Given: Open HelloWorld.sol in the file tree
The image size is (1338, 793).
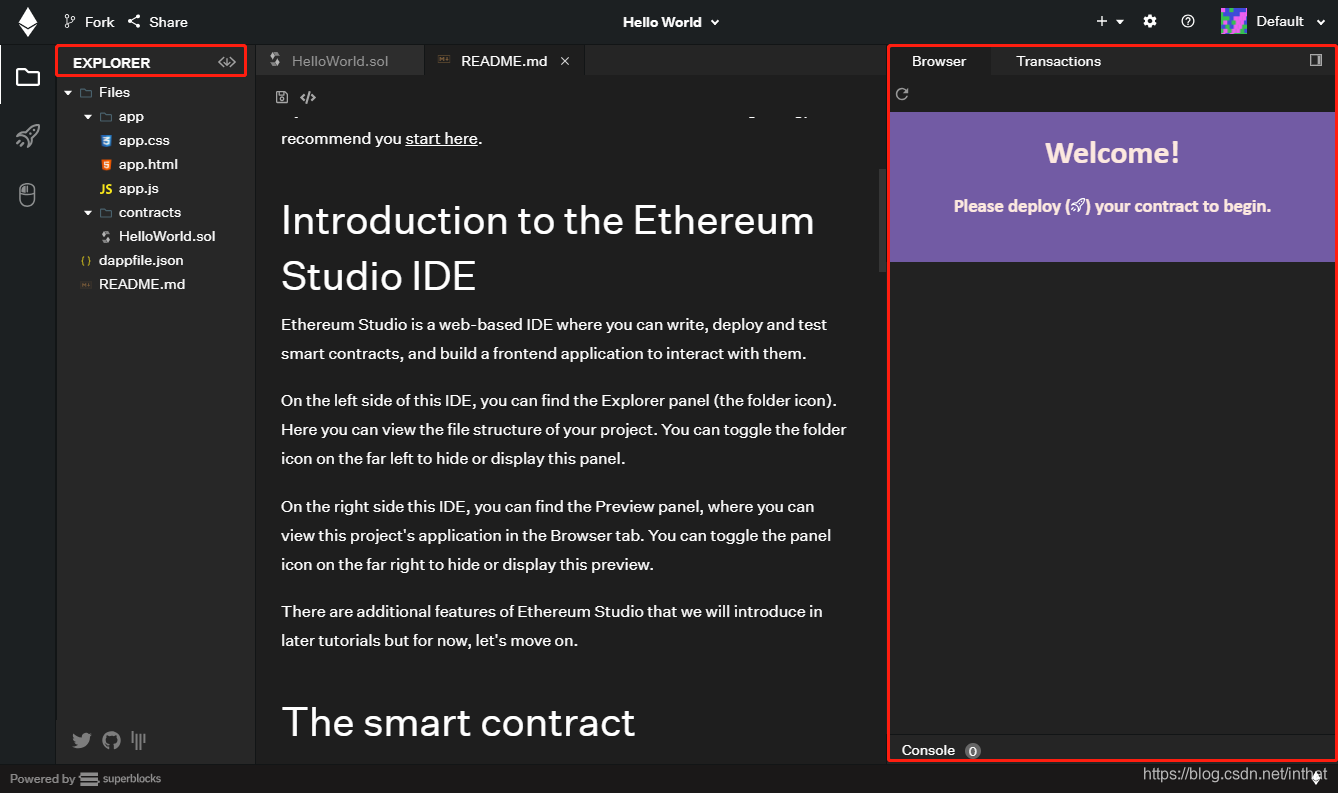Looking at the screenshot, I should click(166, 237).
